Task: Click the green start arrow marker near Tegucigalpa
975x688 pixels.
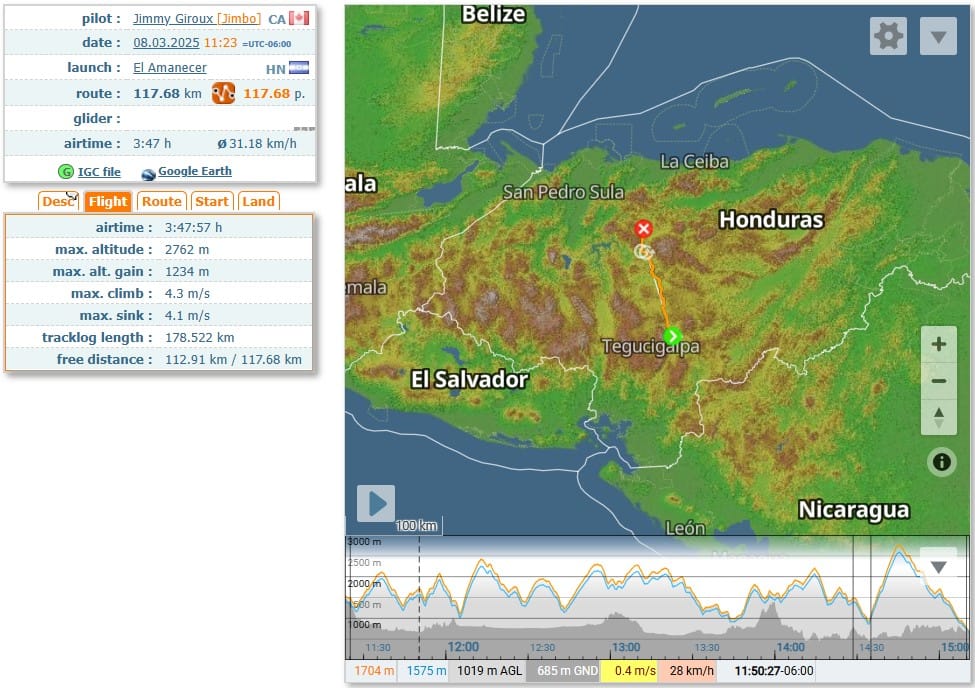Action: (673, 336)
